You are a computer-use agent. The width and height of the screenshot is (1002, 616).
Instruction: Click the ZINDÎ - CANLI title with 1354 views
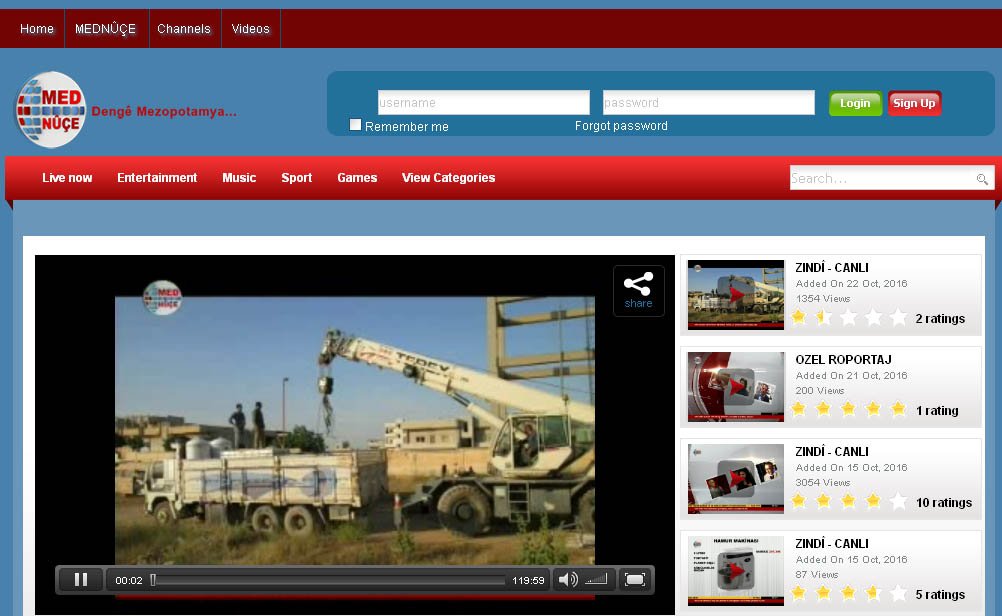click(832, 267)
